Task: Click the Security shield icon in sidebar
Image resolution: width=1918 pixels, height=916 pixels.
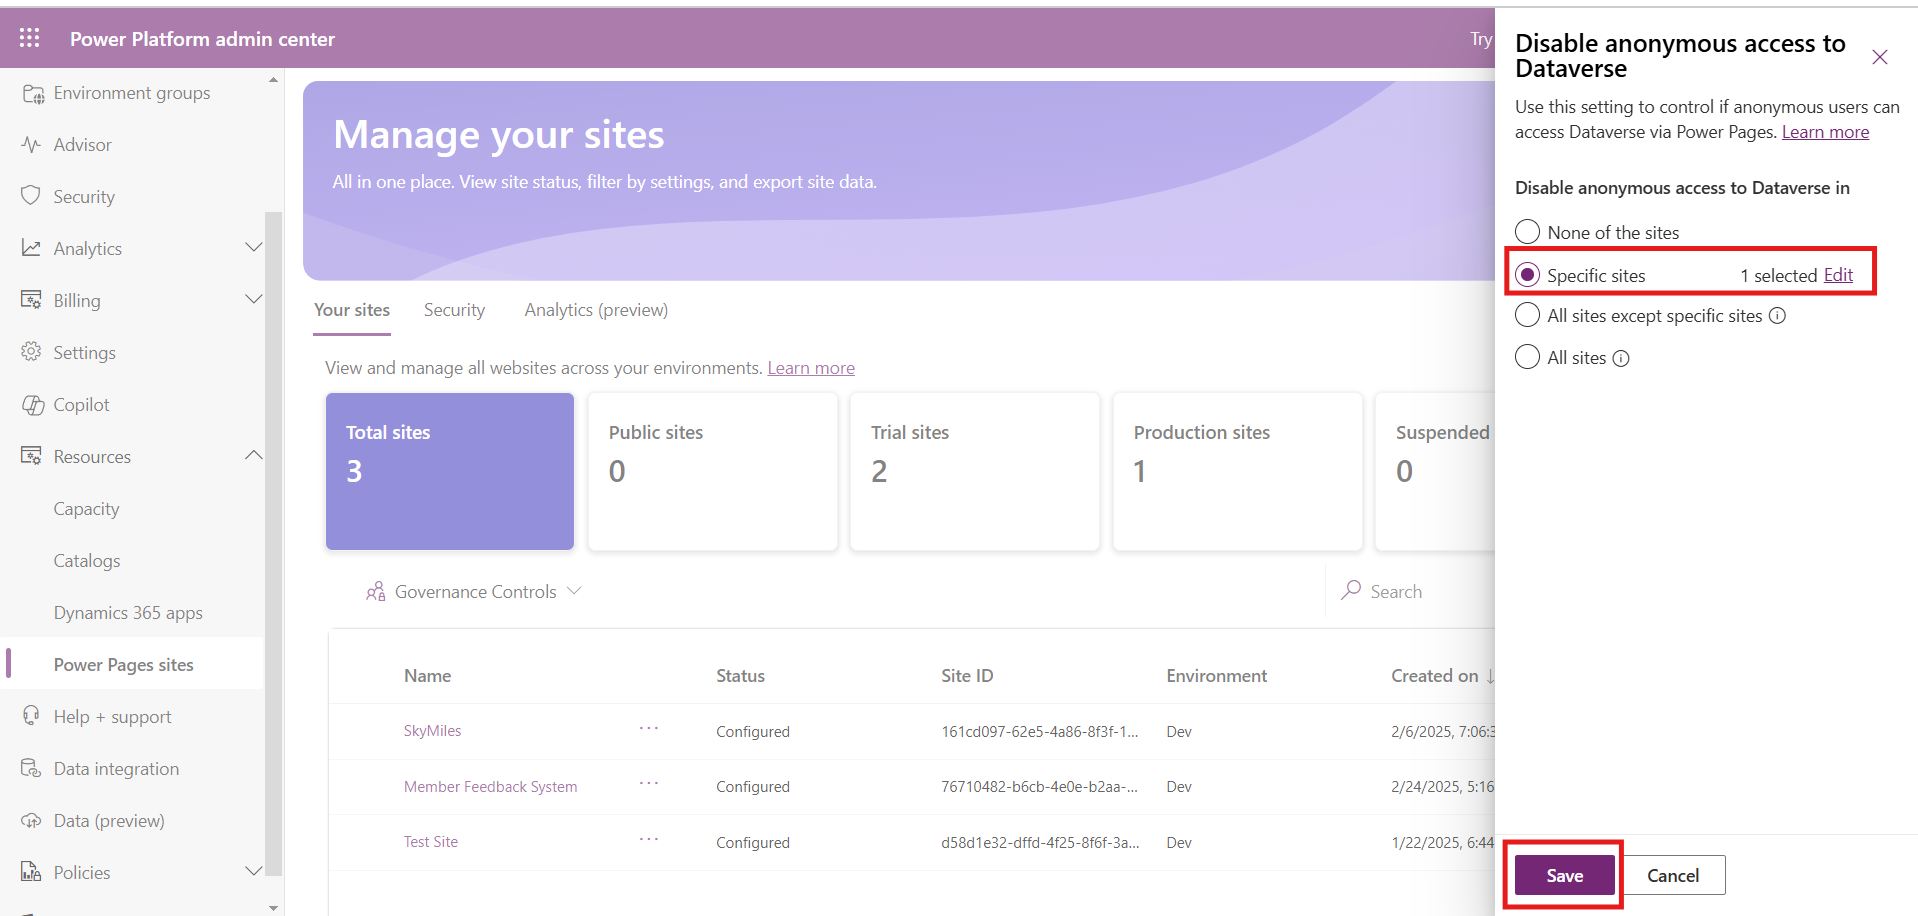Action: click(31, 196)
